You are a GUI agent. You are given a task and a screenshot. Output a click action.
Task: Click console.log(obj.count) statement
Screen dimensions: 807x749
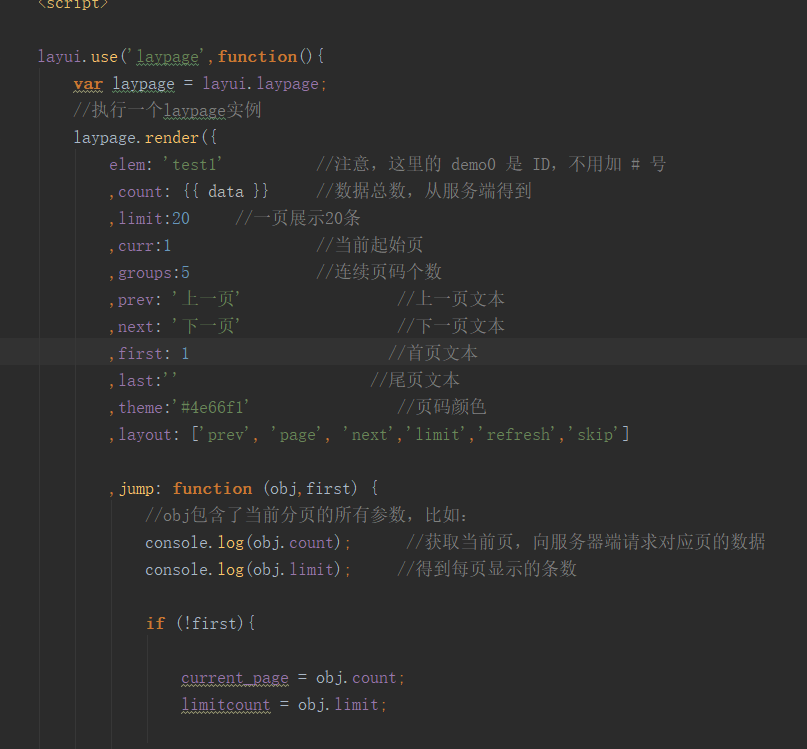[x=248, y=543]
